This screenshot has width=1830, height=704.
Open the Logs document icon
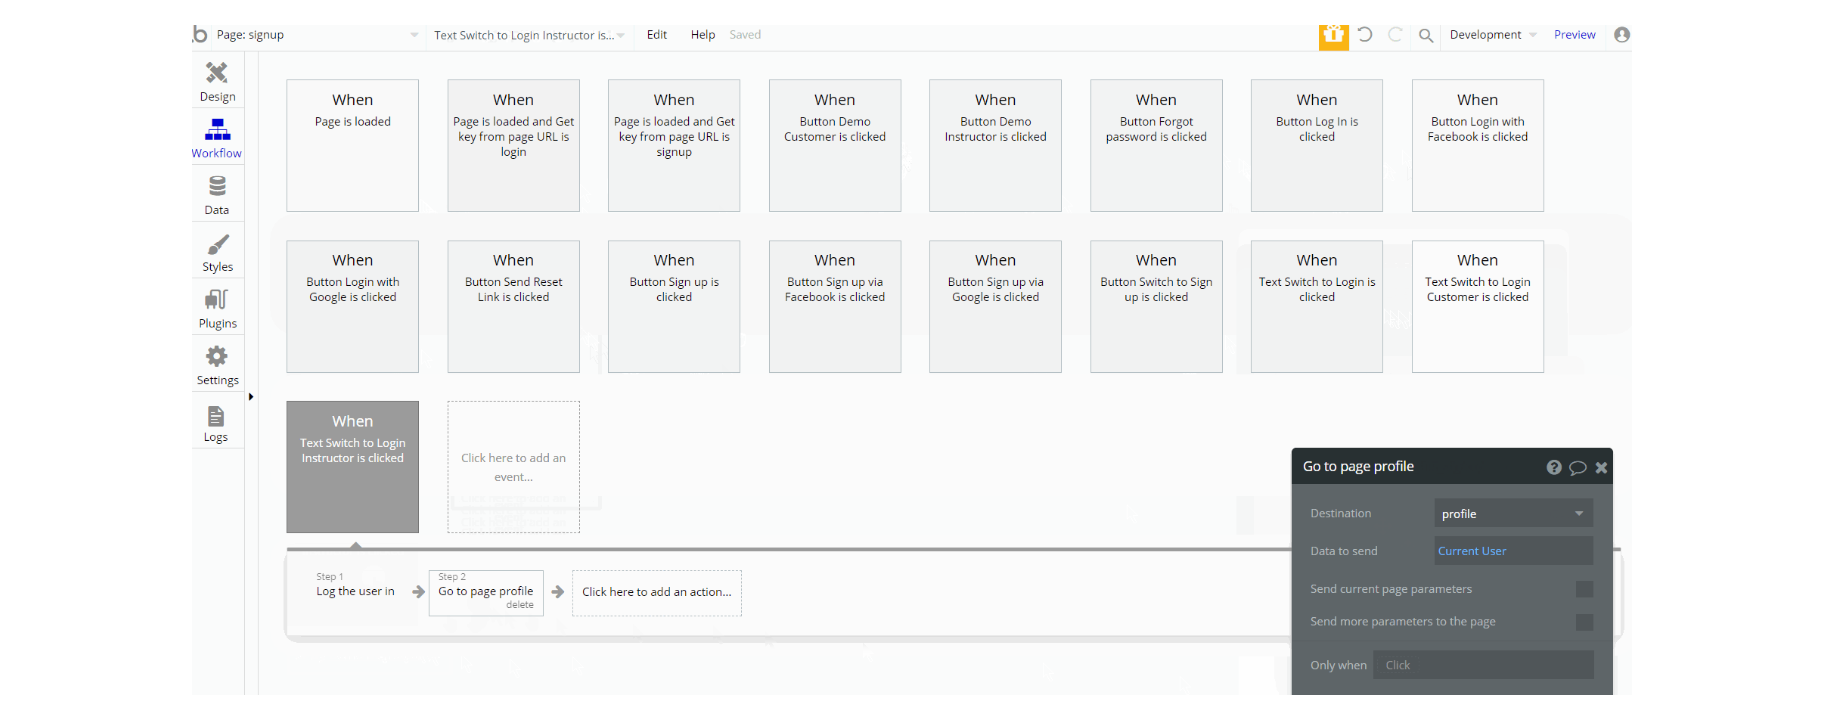(x=216, y=416)
